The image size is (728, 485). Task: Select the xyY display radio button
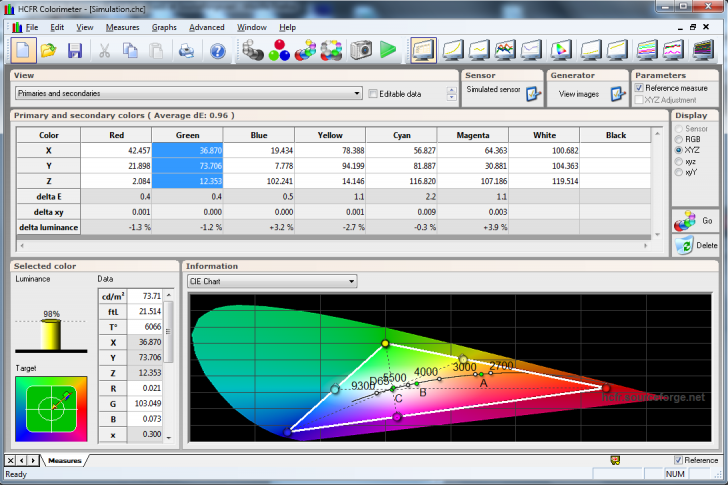(x=678, y=172)
